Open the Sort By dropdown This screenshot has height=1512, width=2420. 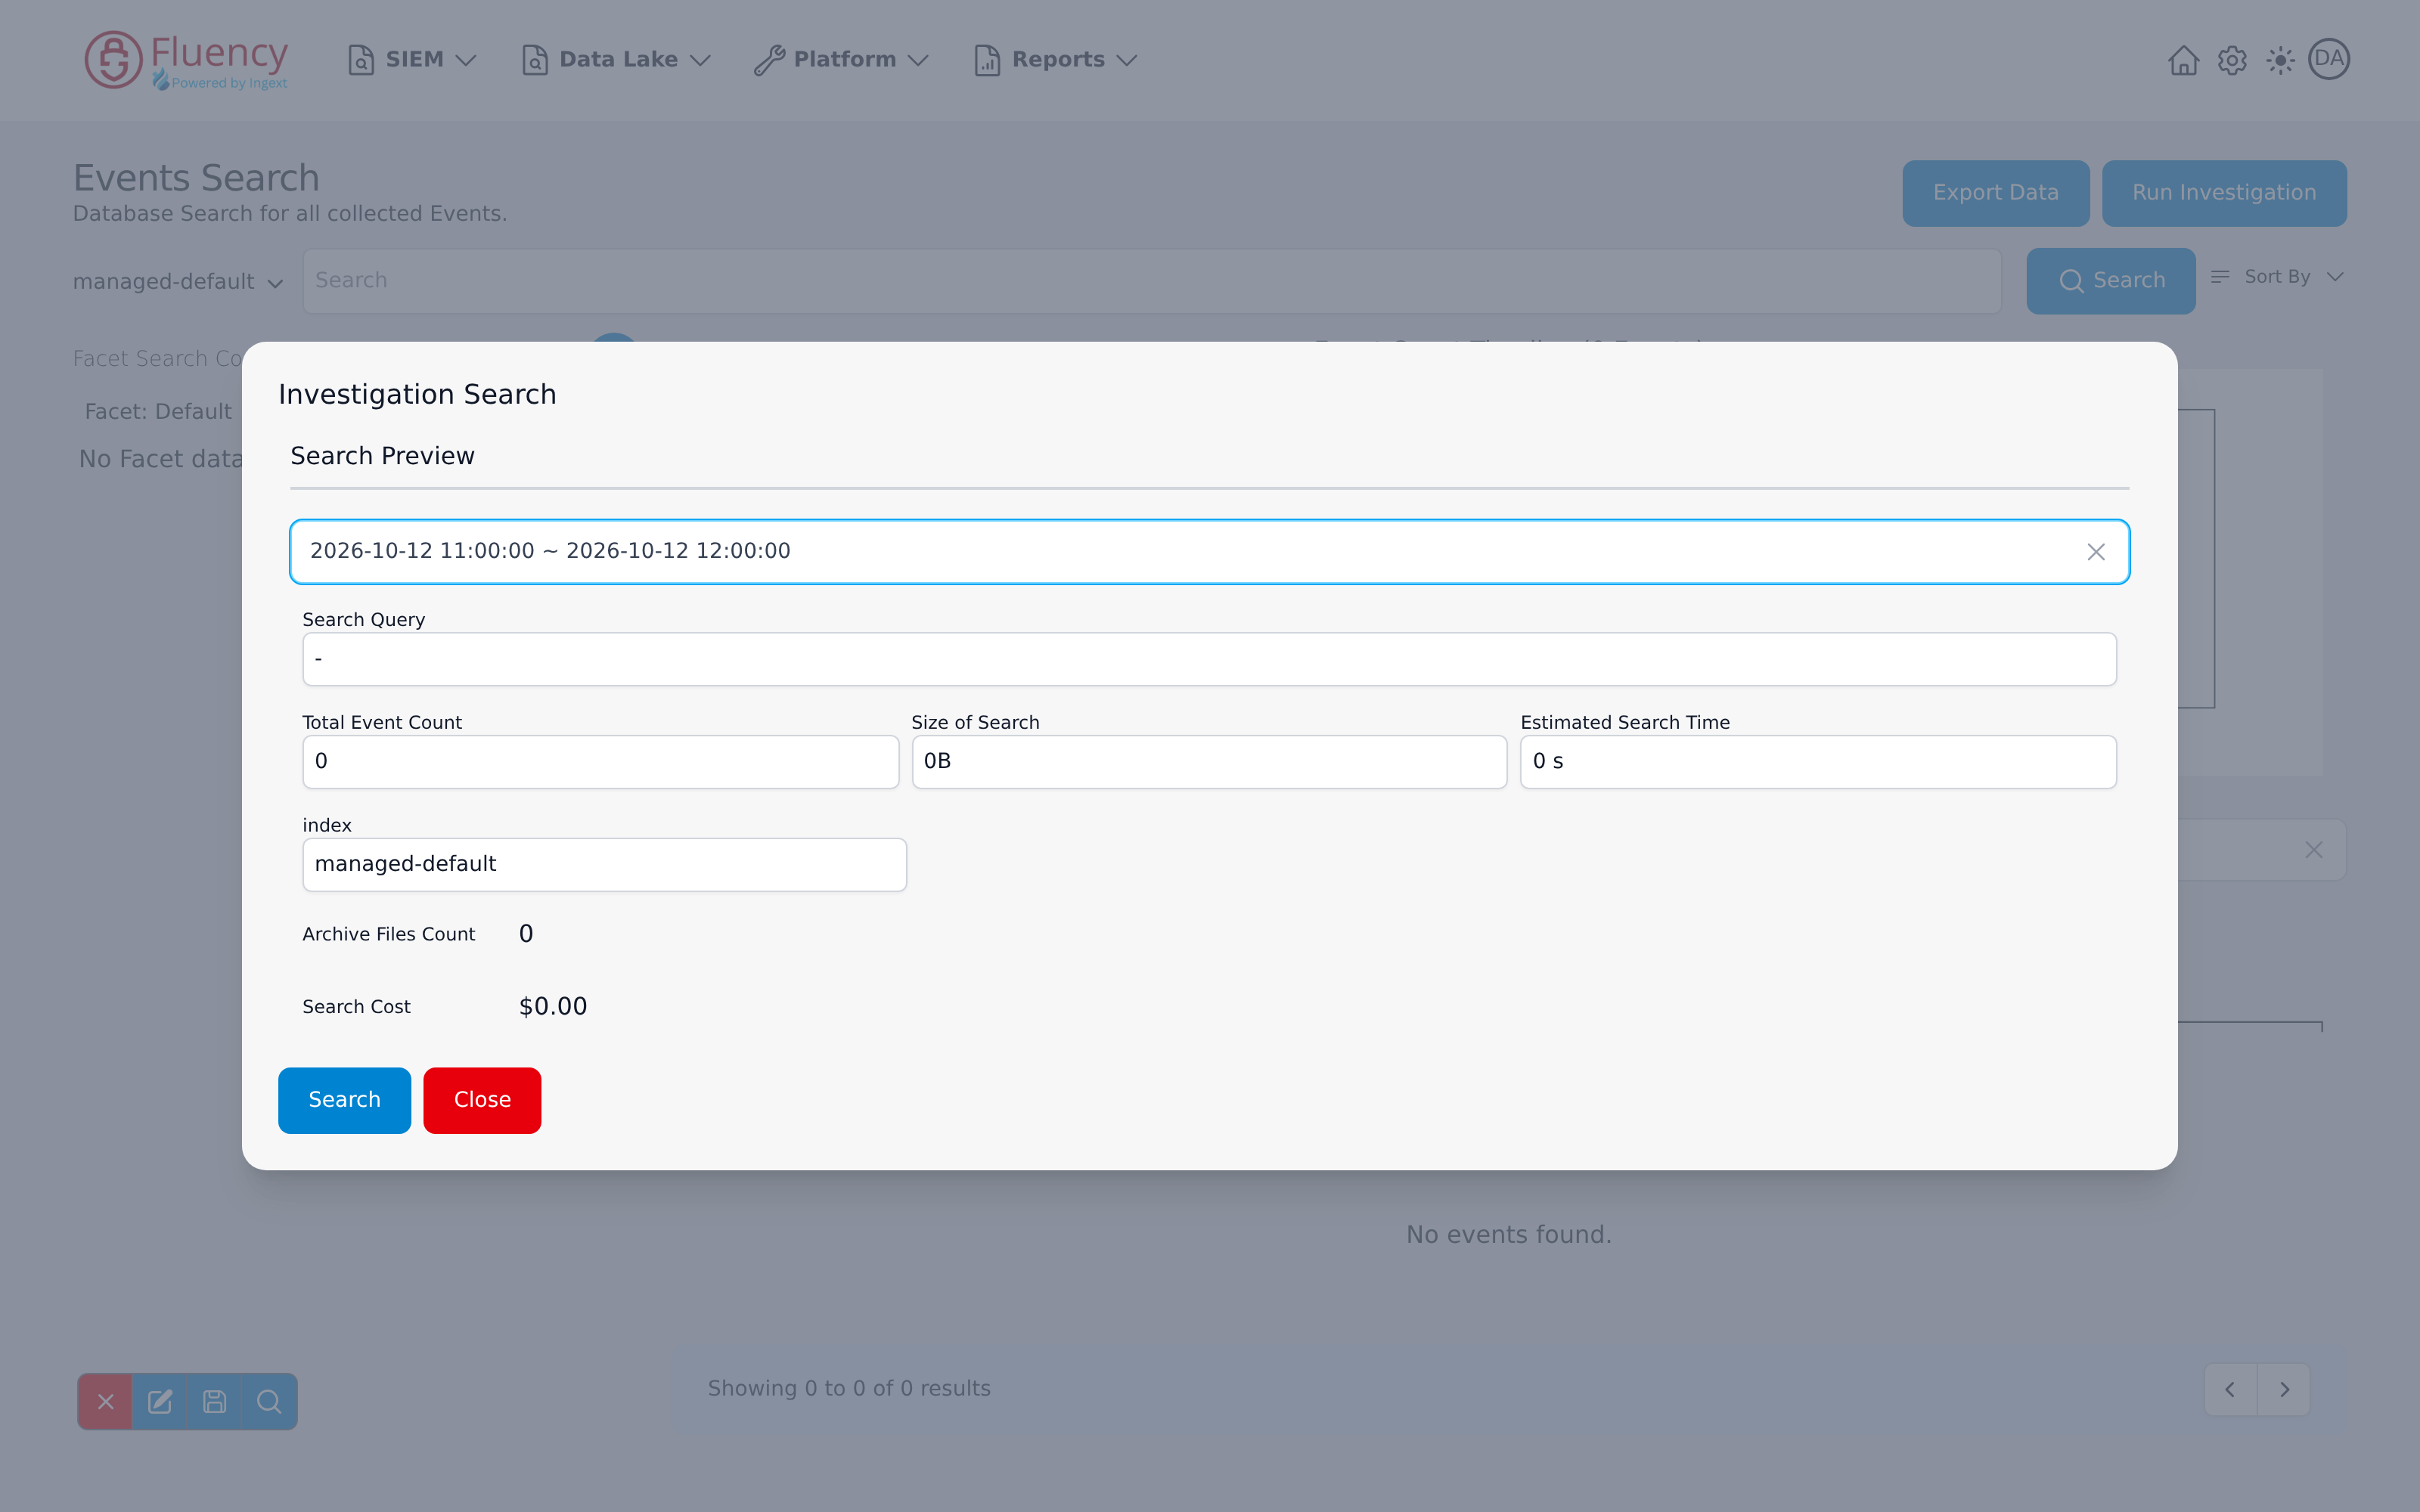click(x=2277, y=277)
